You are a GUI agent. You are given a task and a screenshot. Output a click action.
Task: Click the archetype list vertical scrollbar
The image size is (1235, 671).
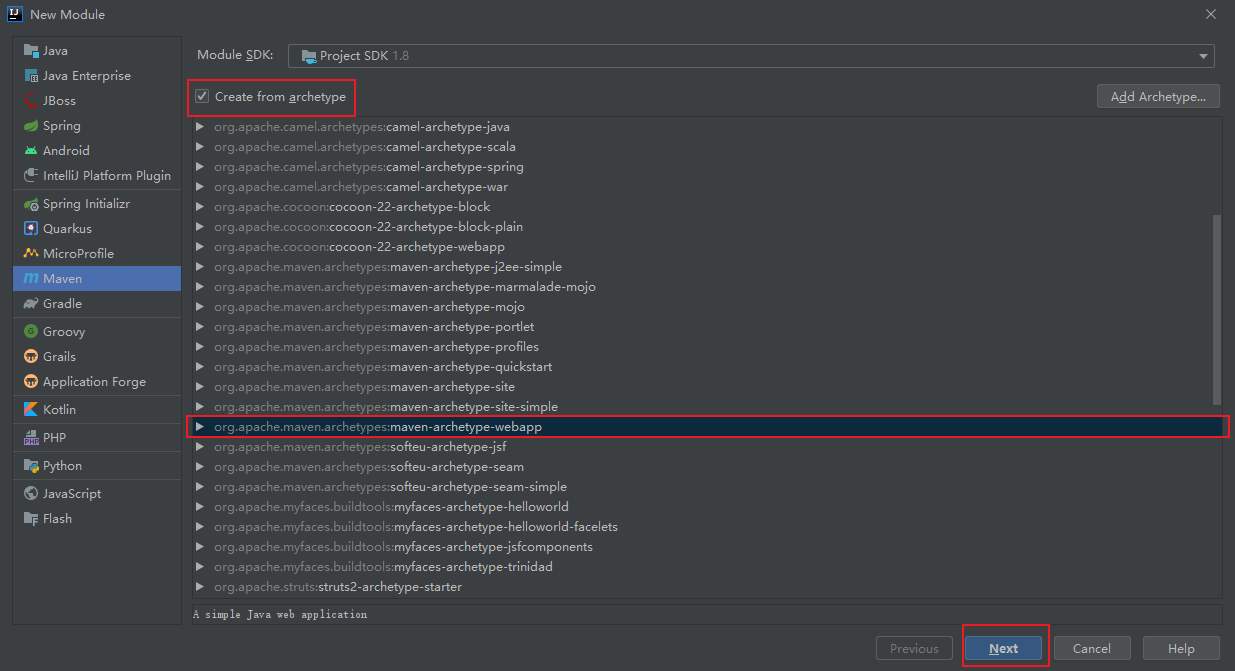(1216, 309)
